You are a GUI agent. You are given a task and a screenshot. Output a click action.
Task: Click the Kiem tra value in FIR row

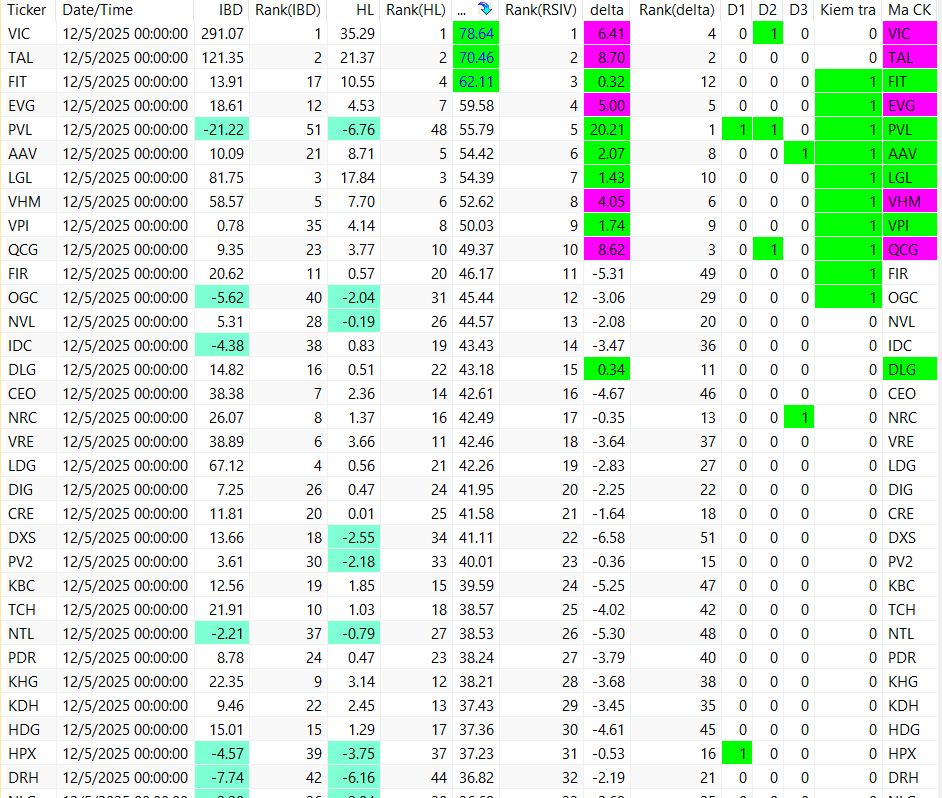point(848,274)
